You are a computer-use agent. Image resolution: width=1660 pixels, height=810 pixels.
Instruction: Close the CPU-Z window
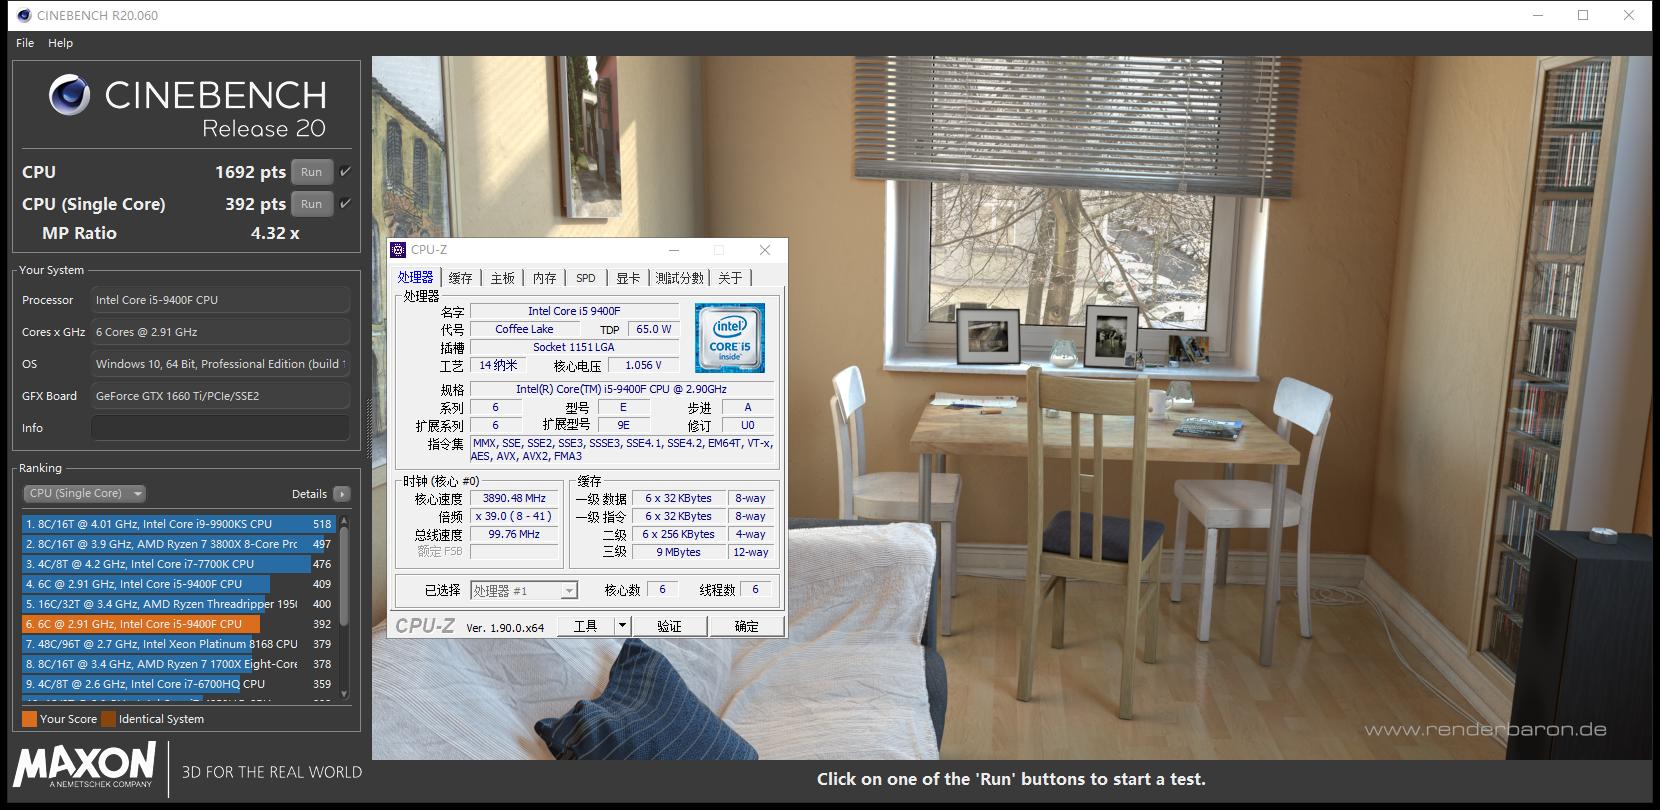(x=765, y=250)
